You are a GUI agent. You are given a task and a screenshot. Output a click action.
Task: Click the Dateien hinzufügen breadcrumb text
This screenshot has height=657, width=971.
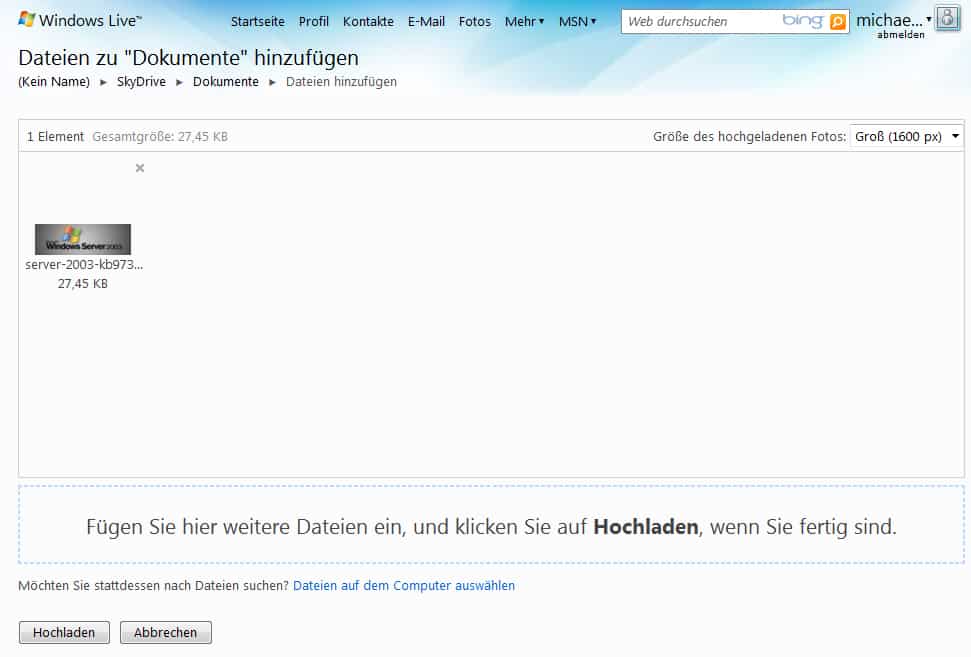click(341, 82)
